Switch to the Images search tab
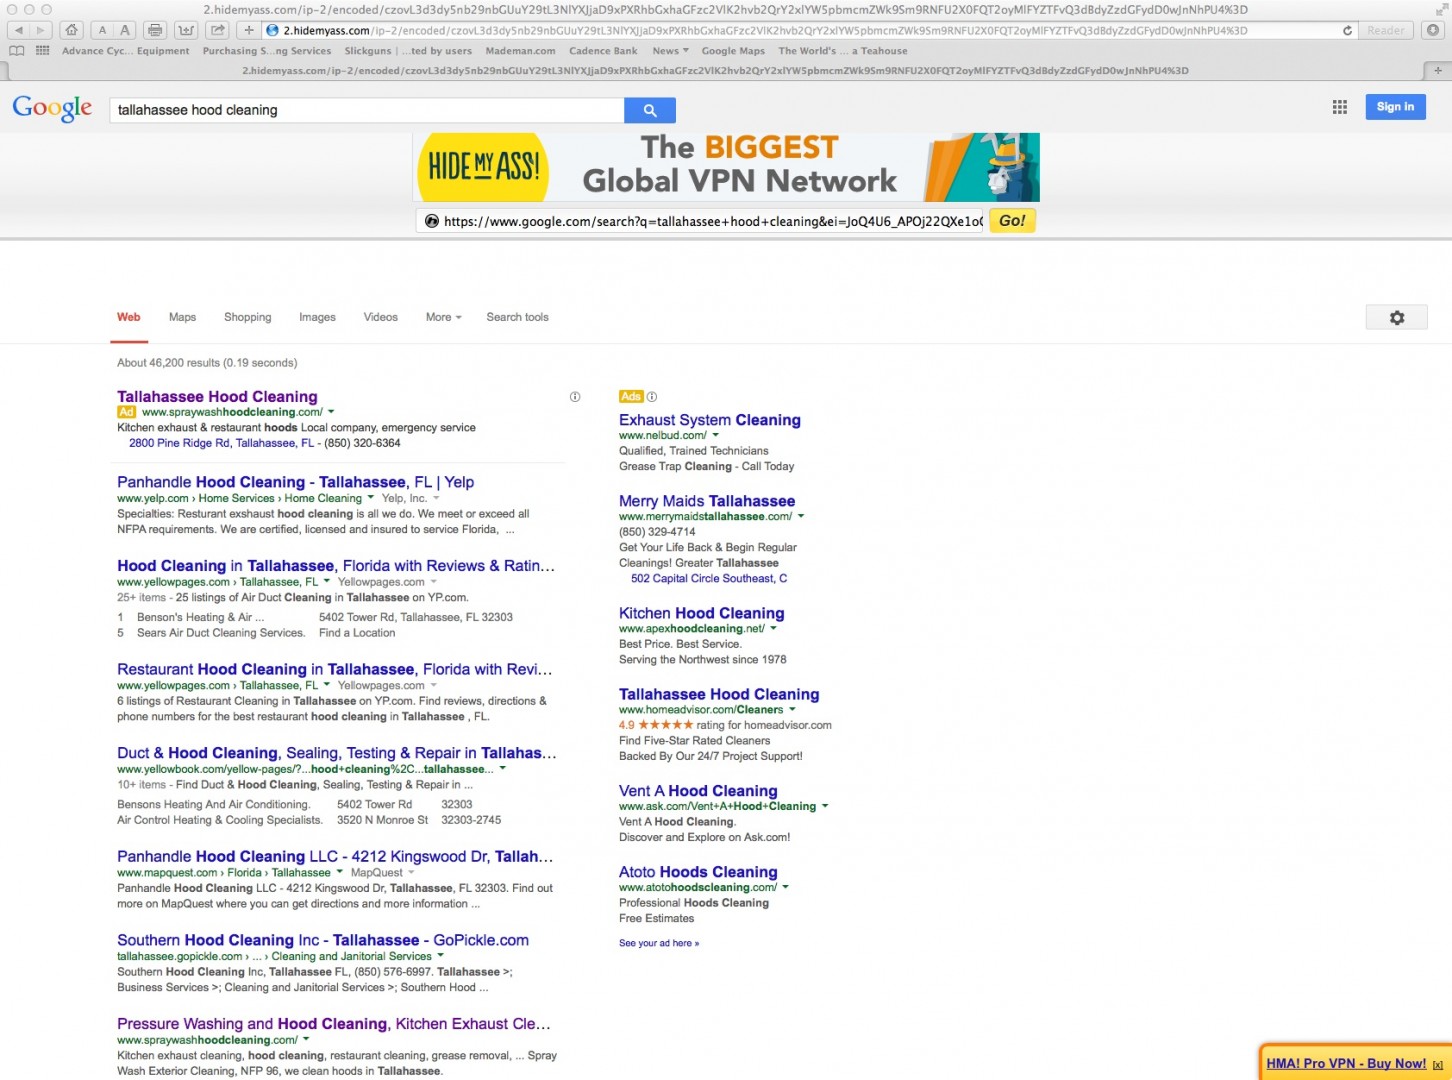1452x1080 pixels. (317, 317)
